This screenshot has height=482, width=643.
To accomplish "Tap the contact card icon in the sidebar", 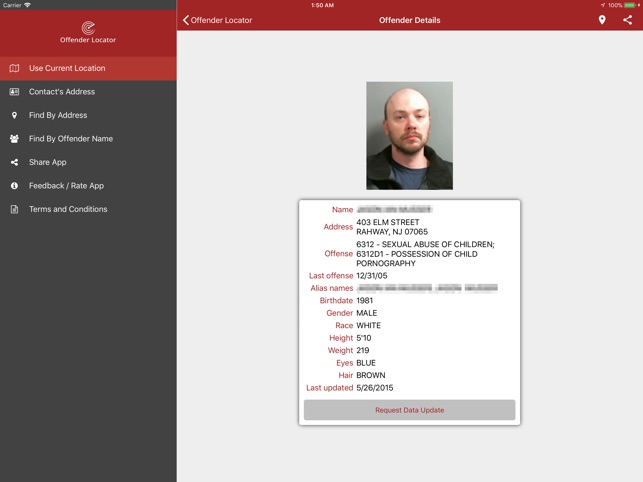I will (14, 92).
